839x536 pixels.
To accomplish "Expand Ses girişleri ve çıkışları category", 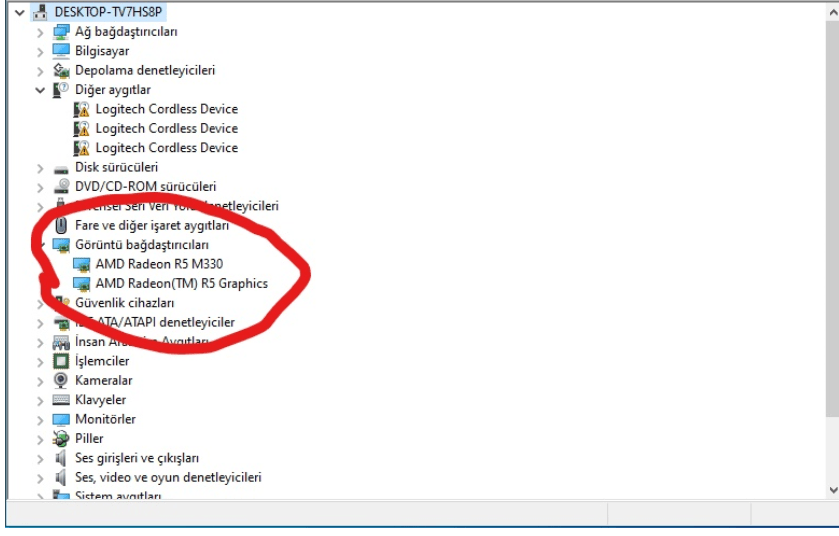I will (x=40, y=459).
